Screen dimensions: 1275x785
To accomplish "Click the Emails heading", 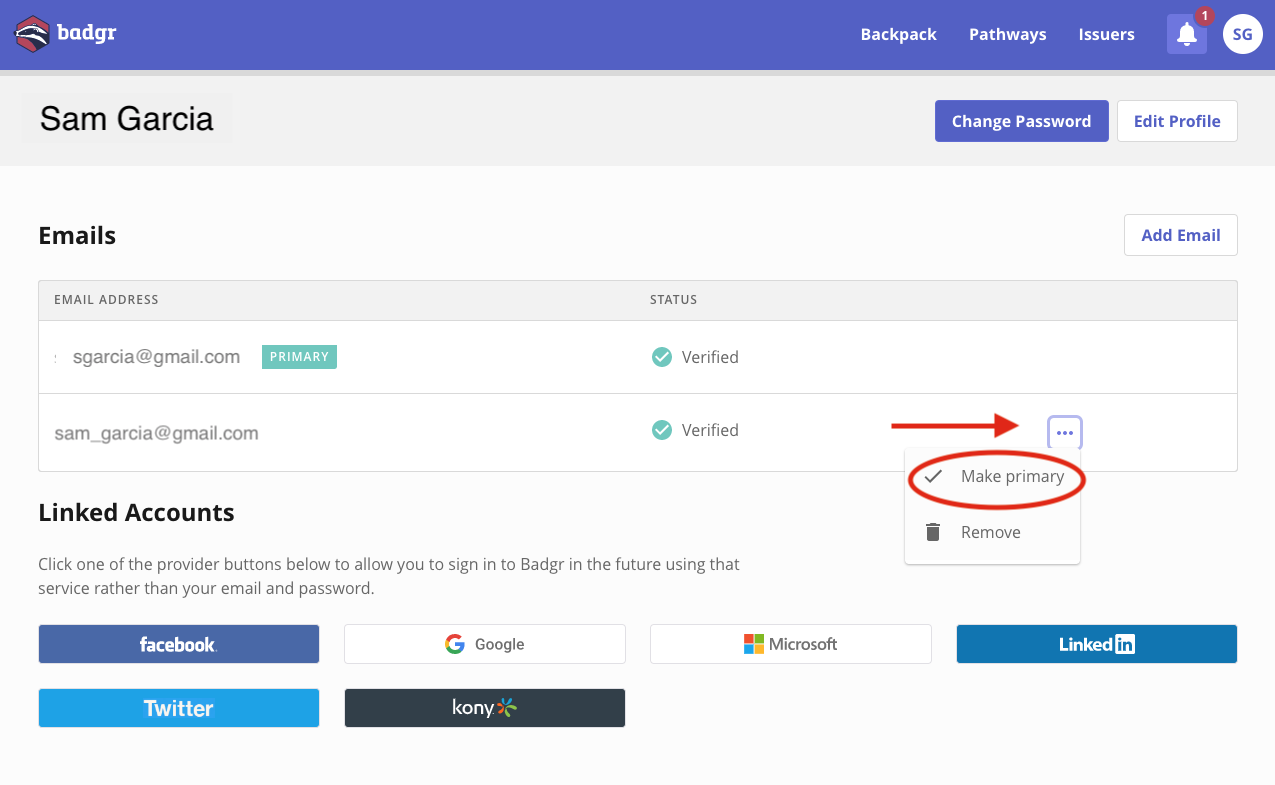I will (x=77, y=236).
